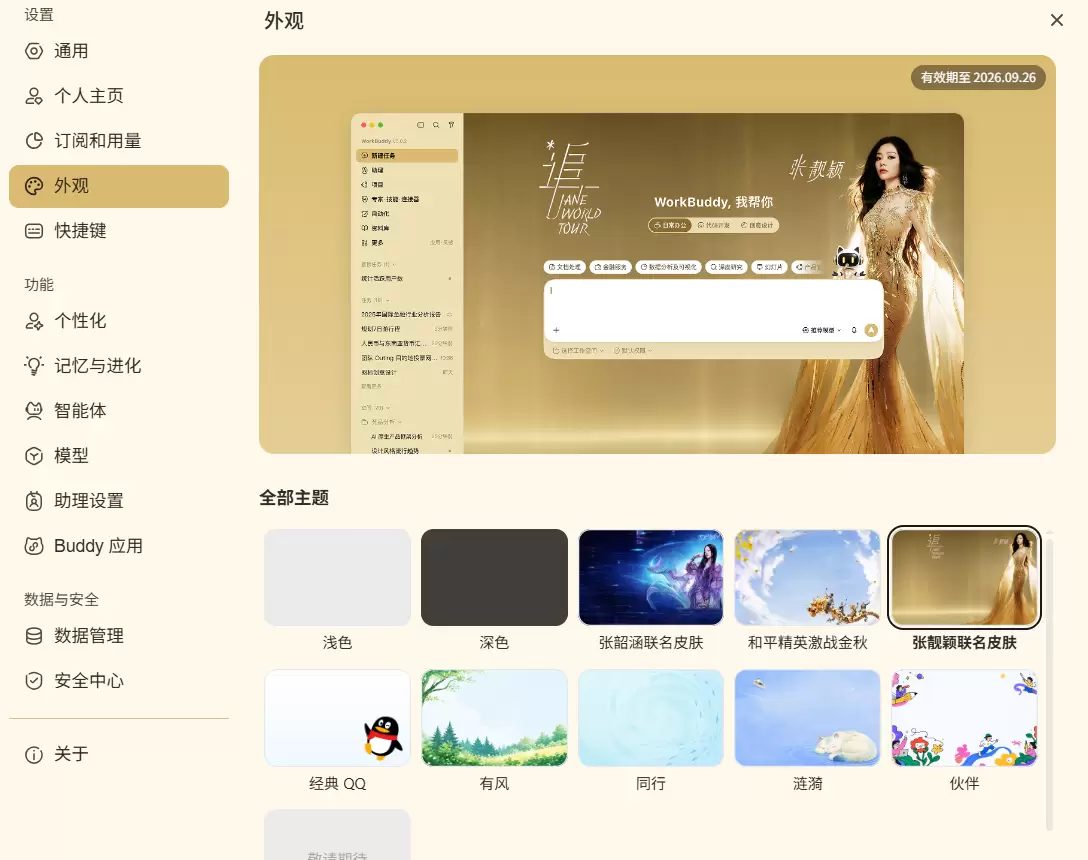1088x860 pixels.
Task: Click the 快捷键 keyboard icon
Action: 34,231
